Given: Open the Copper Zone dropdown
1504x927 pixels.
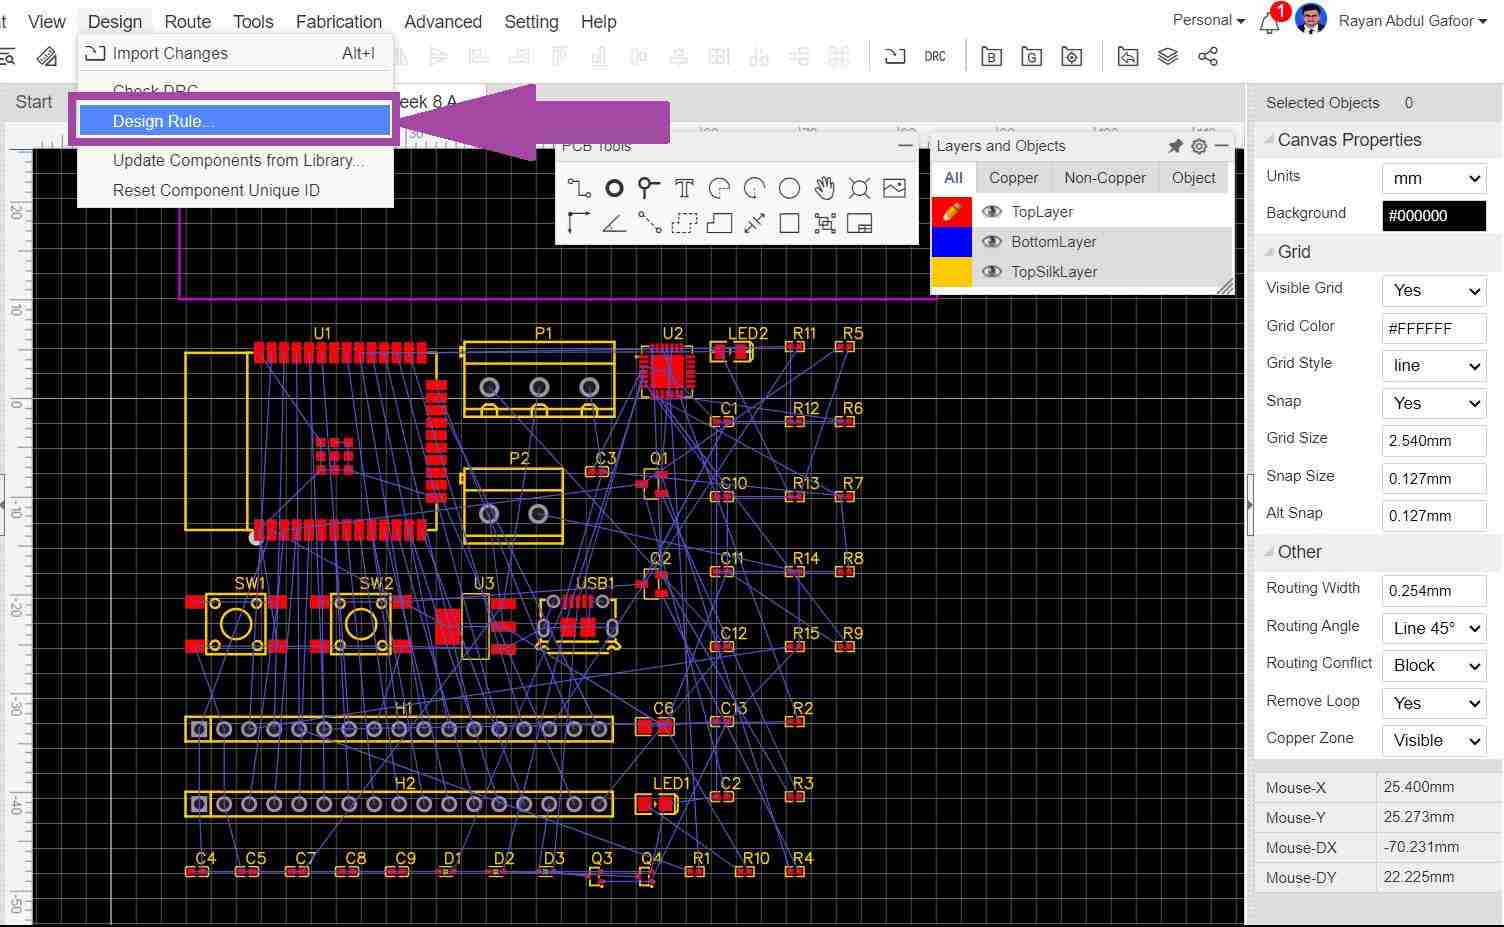Looking at the screenshot, I should (1433, 740).
